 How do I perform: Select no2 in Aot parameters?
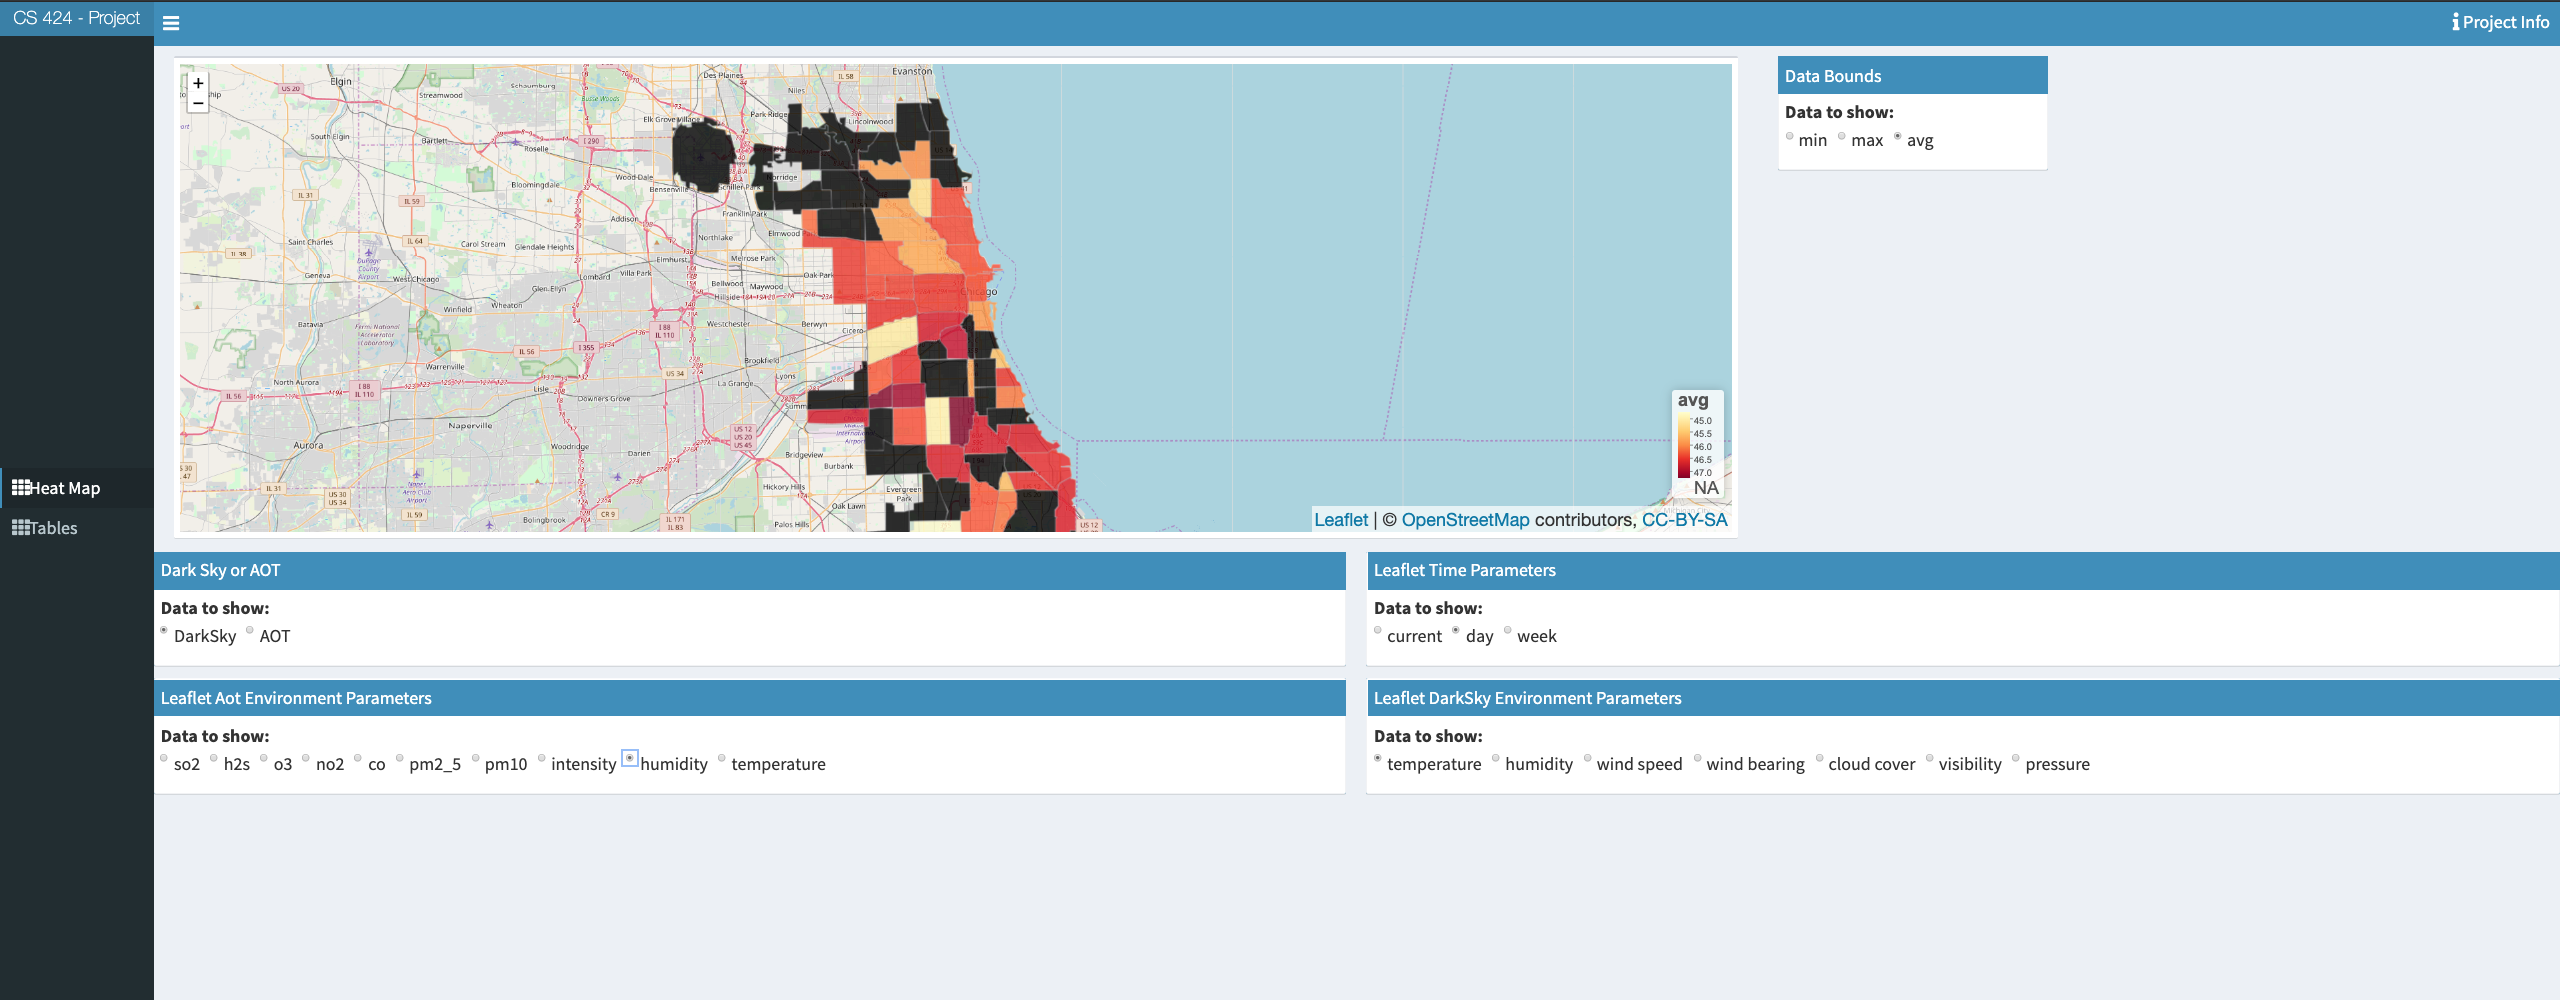click(306, 759)
